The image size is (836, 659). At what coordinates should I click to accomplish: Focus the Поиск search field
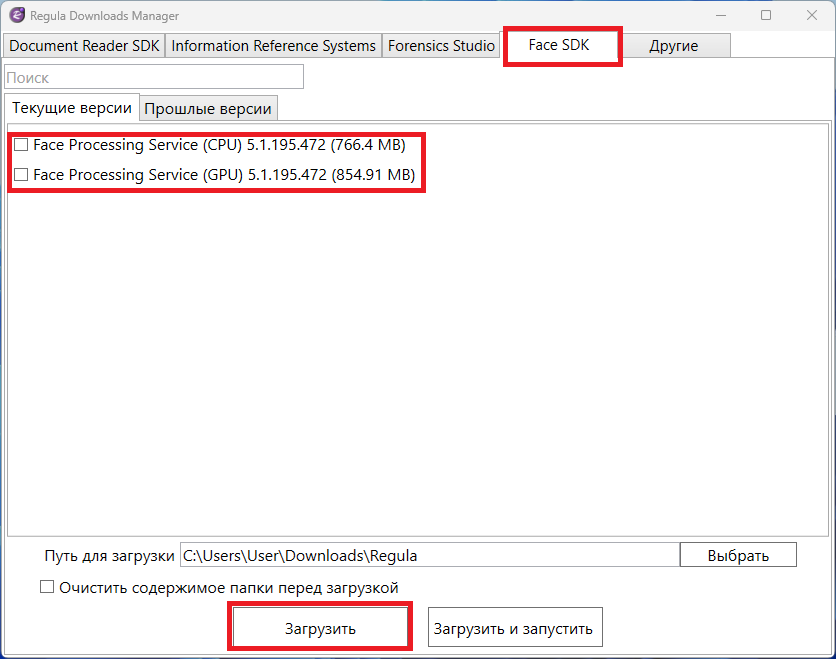(154, 77)
